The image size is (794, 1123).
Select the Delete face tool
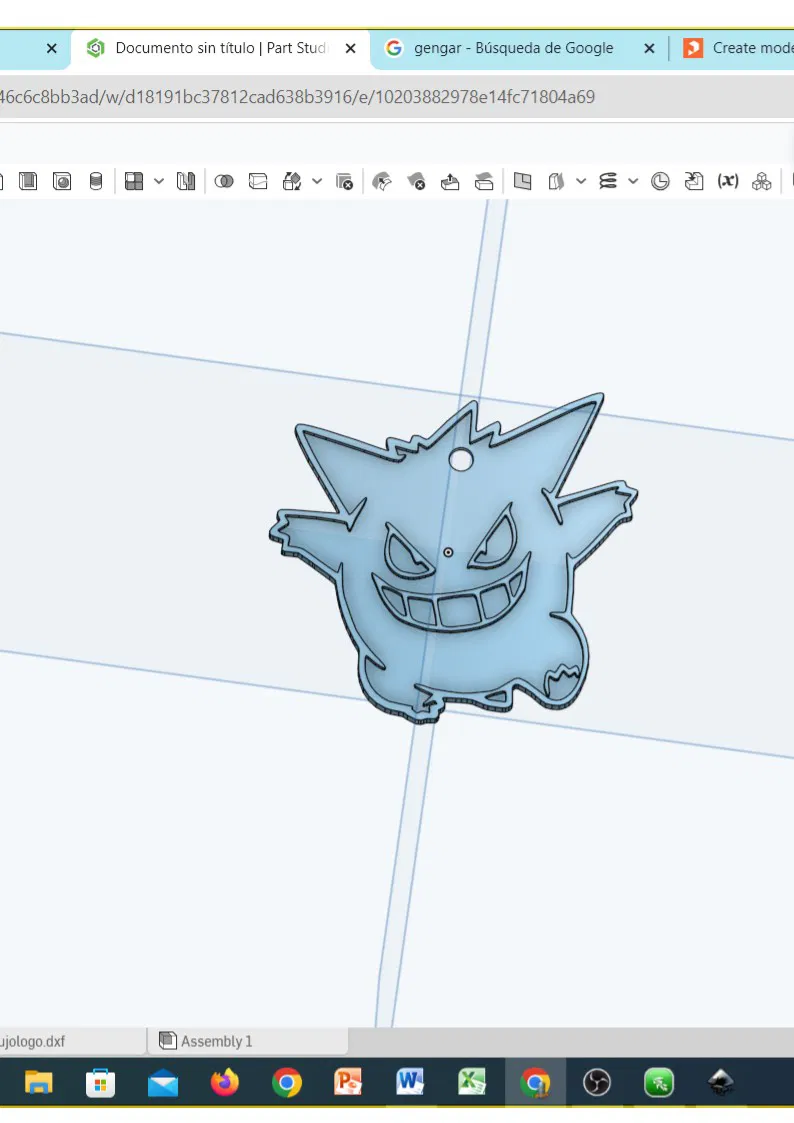416,181
